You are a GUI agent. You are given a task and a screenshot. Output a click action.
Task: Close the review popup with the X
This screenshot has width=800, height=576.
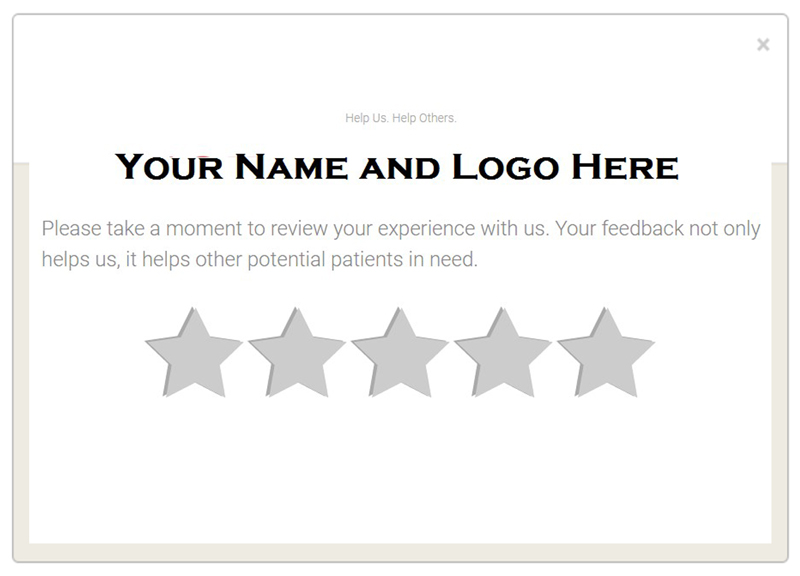click(x=763, y=45)
